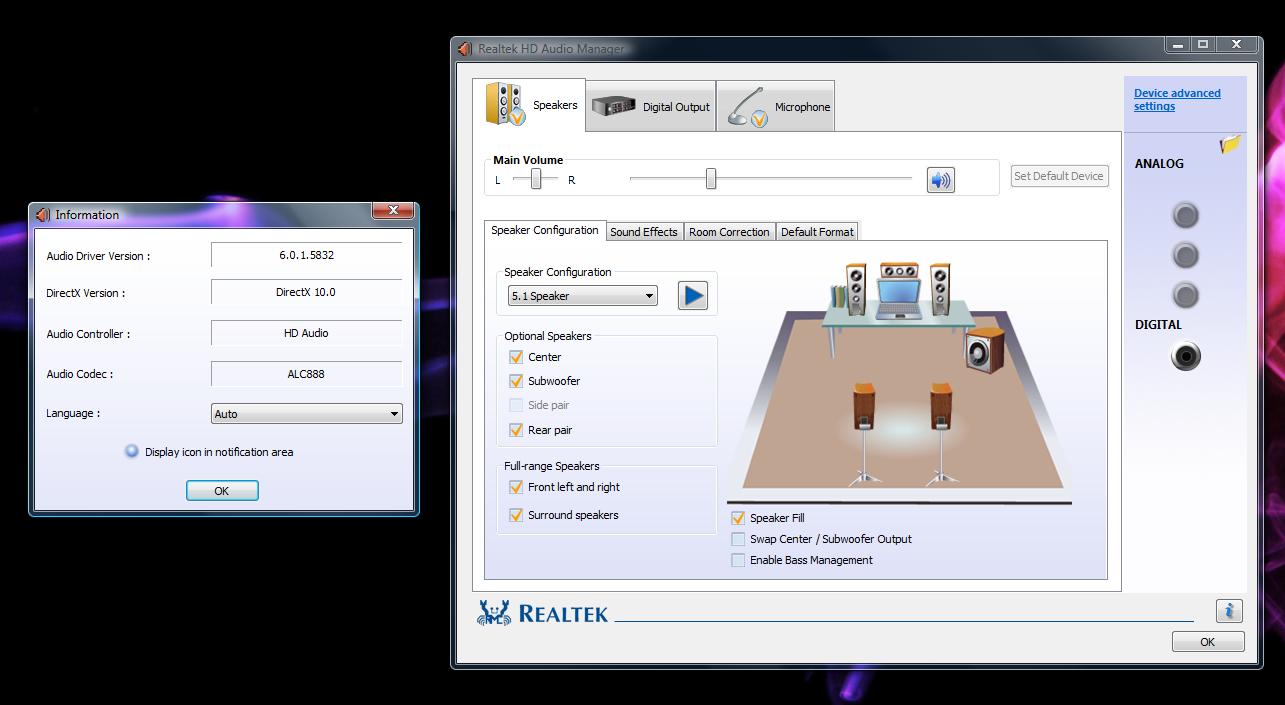
Task: Switch to the Digital Output device tab
Action: [651, 106]
